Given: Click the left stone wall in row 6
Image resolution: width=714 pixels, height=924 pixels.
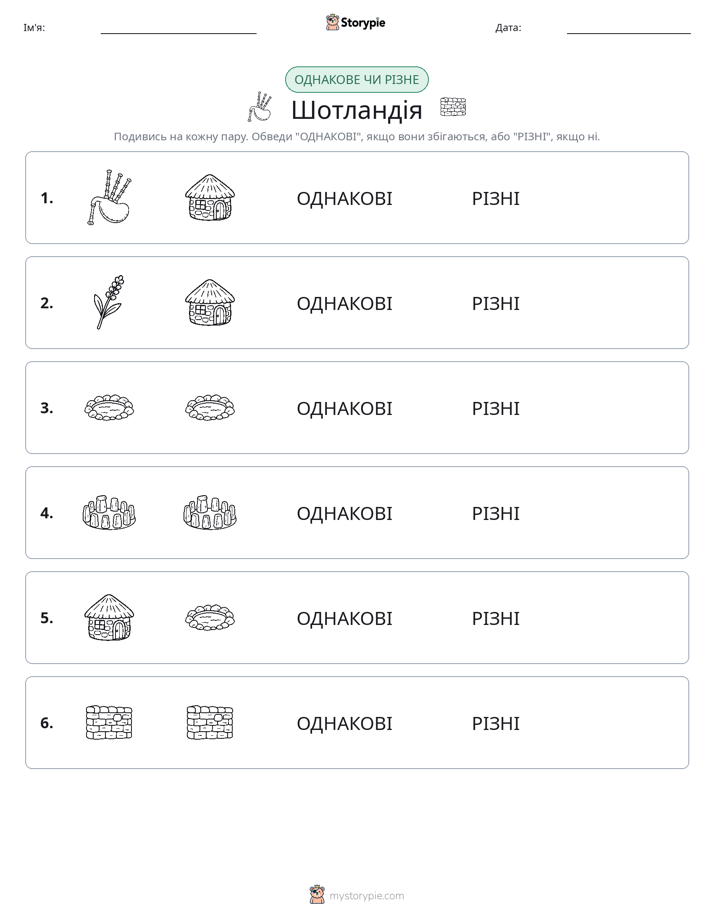Looking at the screenshot, I should [x=109, y=722].
